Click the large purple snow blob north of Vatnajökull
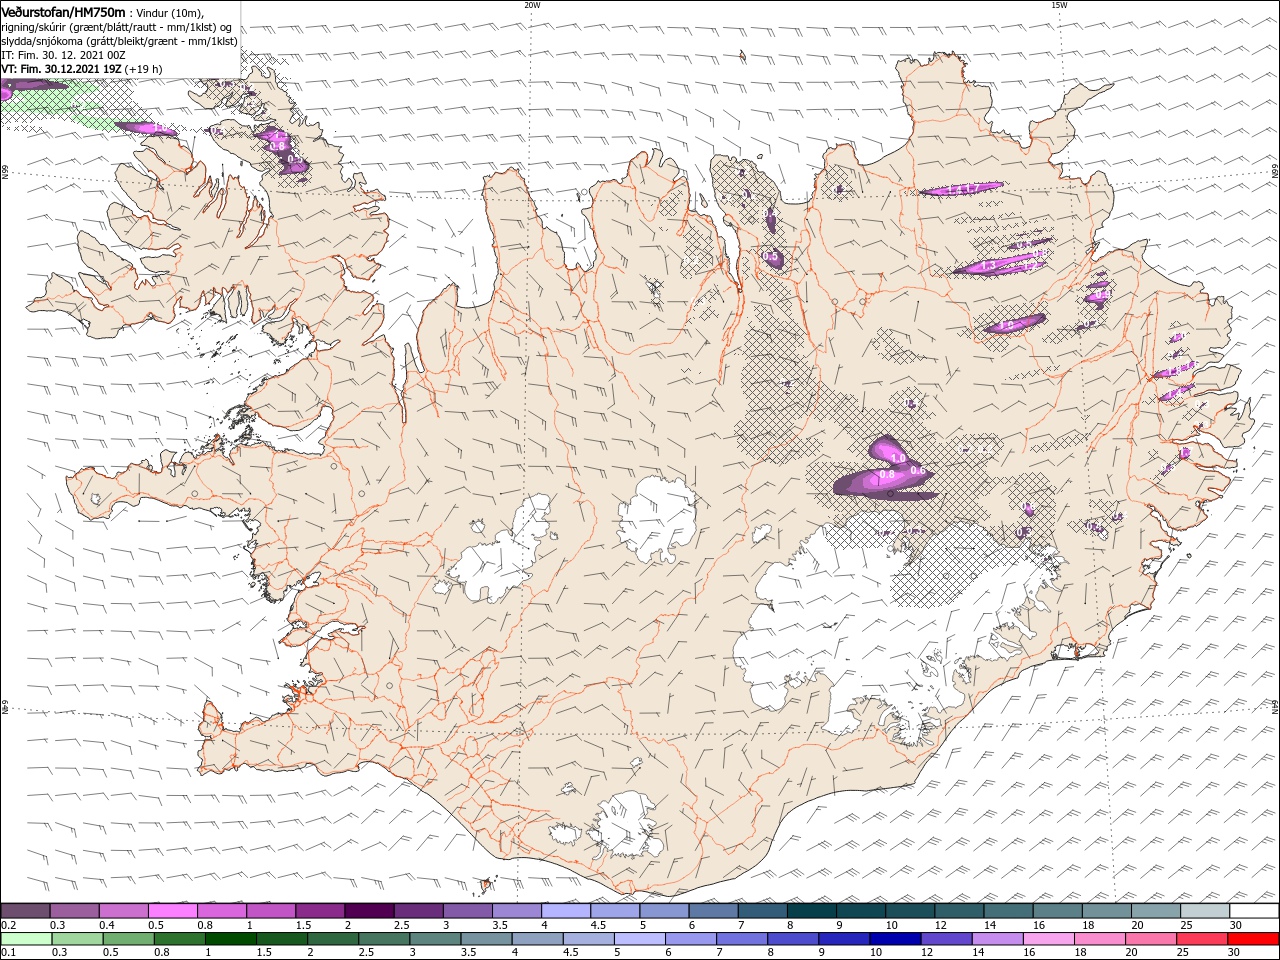The image size is (1280, 960). point(886,470)
